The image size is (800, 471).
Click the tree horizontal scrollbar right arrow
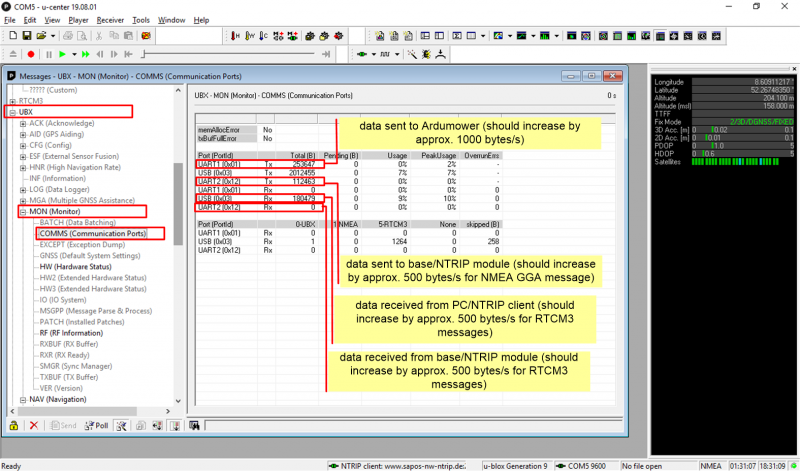click(168, 411)
